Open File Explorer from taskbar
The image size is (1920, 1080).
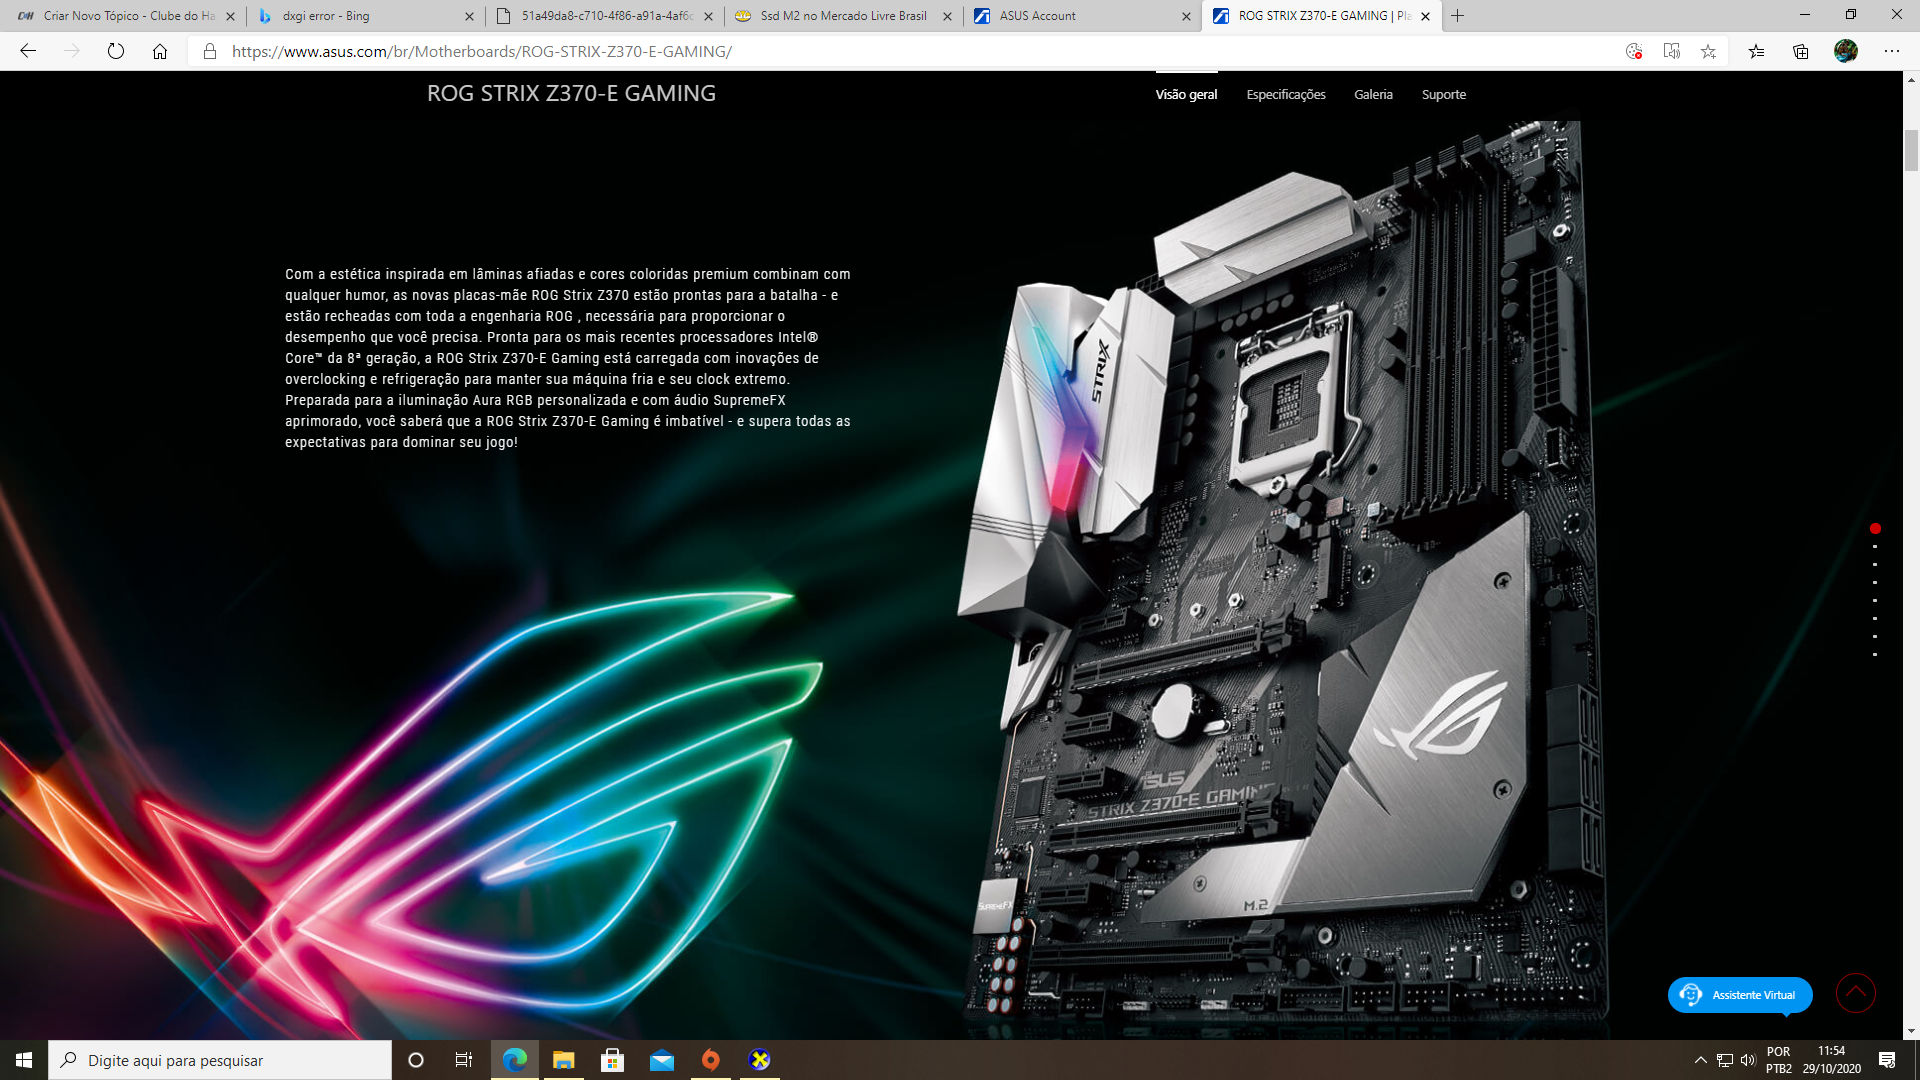564,1060
